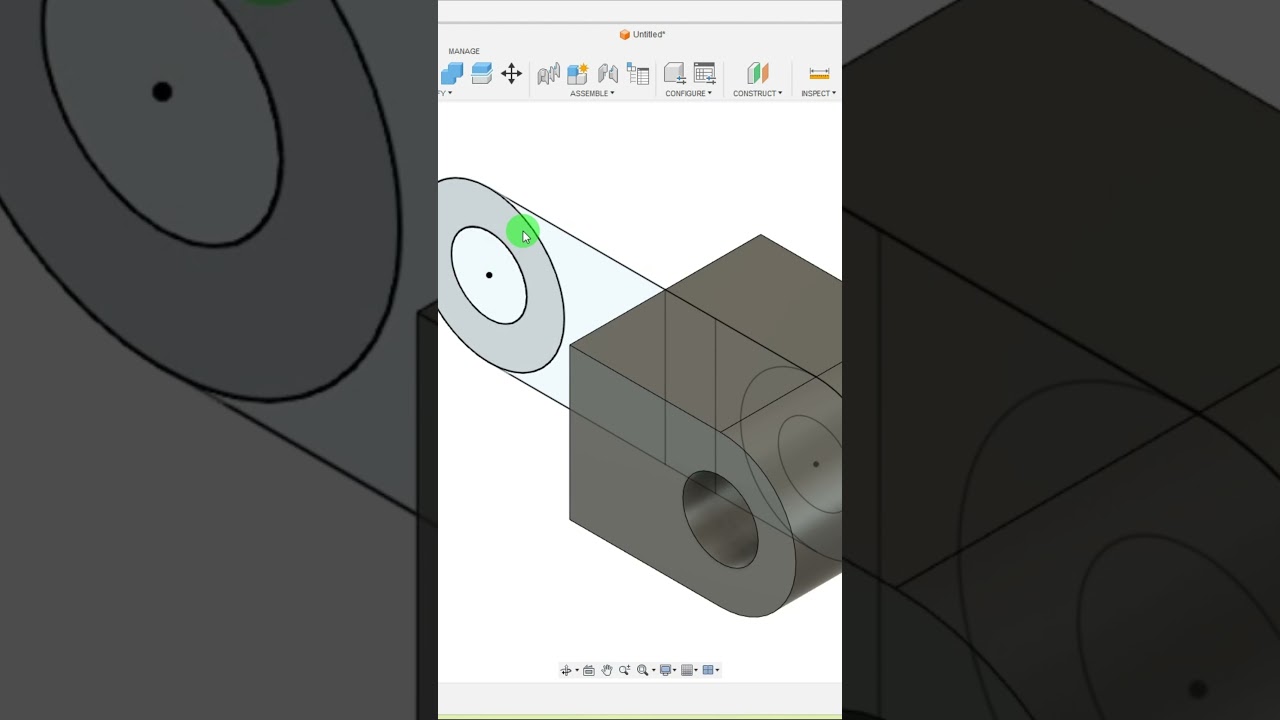Image resolution: width=1280 pixels, height=720 pixels.
Task: Open the Bill of Materials table icon
Action: coord(638,74)
